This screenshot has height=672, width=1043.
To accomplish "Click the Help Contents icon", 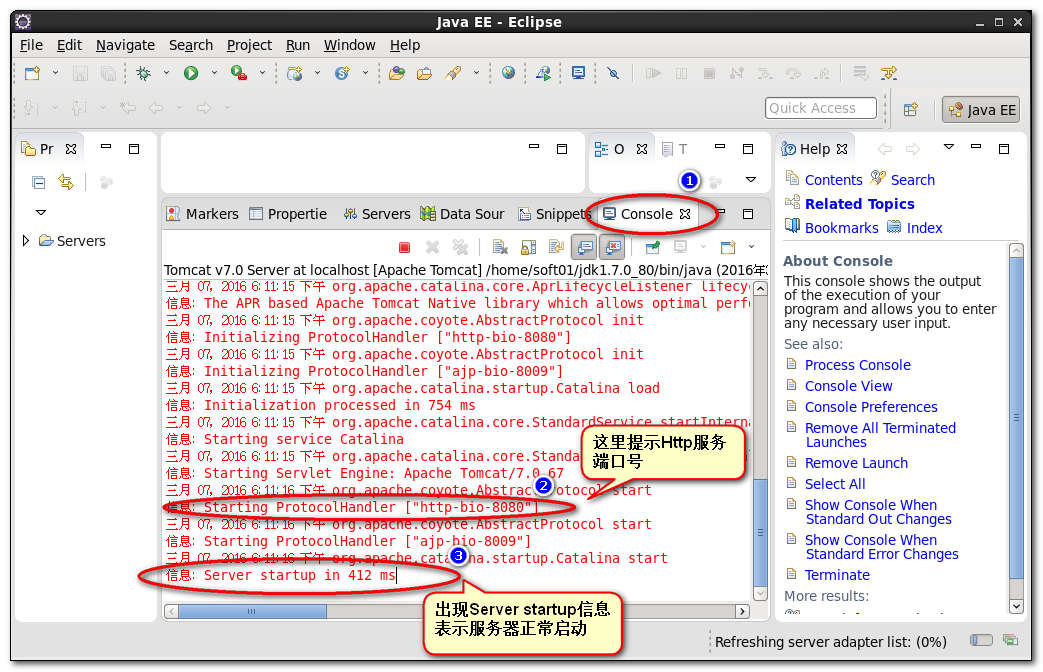I will point(792,178).
